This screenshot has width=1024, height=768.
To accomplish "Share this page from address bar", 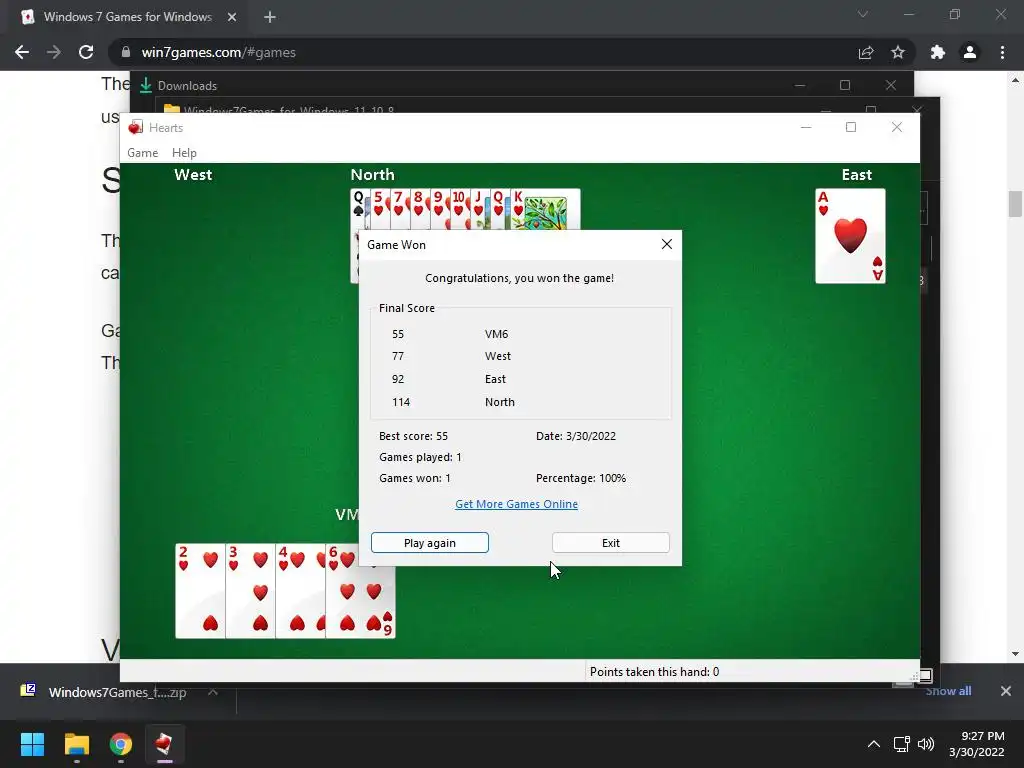I will (866, 52).
